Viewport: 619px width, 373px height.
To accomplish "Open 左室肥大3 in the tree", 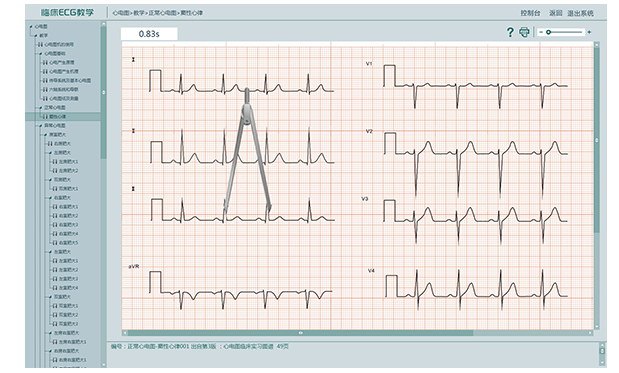I will click(68, 279).
